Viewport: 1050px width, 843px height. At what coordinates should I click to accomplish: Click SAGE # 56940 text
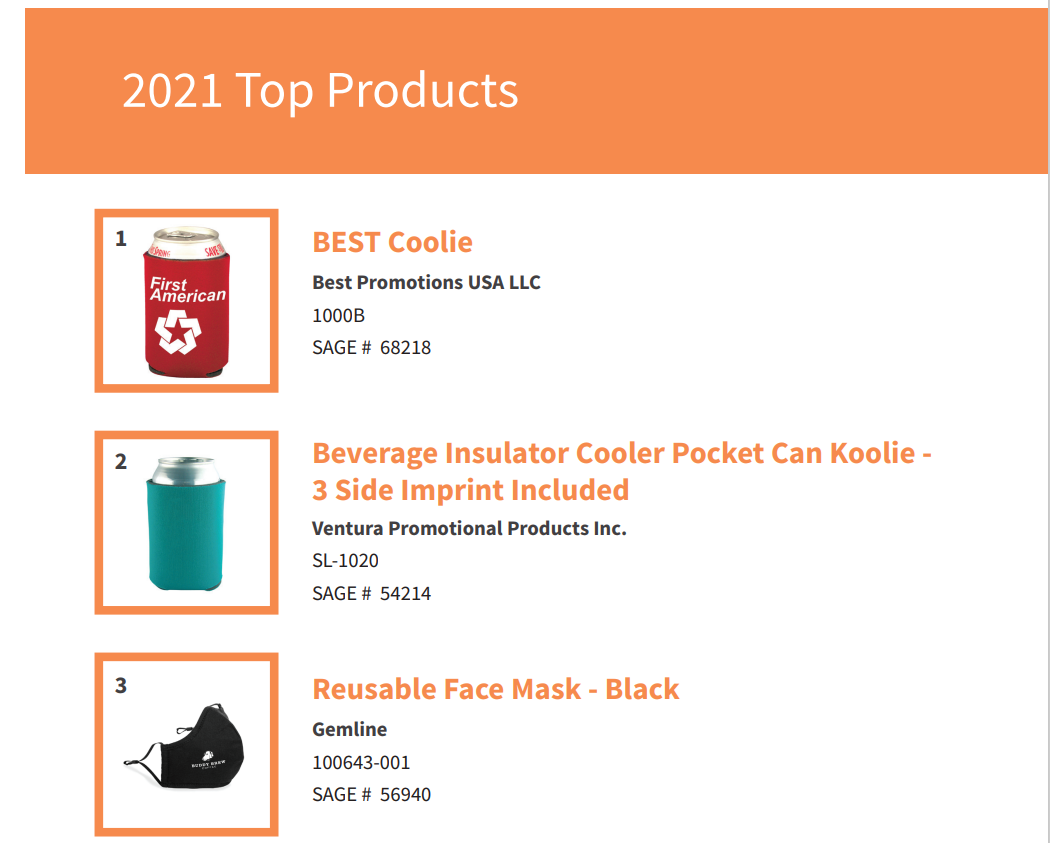372,794
